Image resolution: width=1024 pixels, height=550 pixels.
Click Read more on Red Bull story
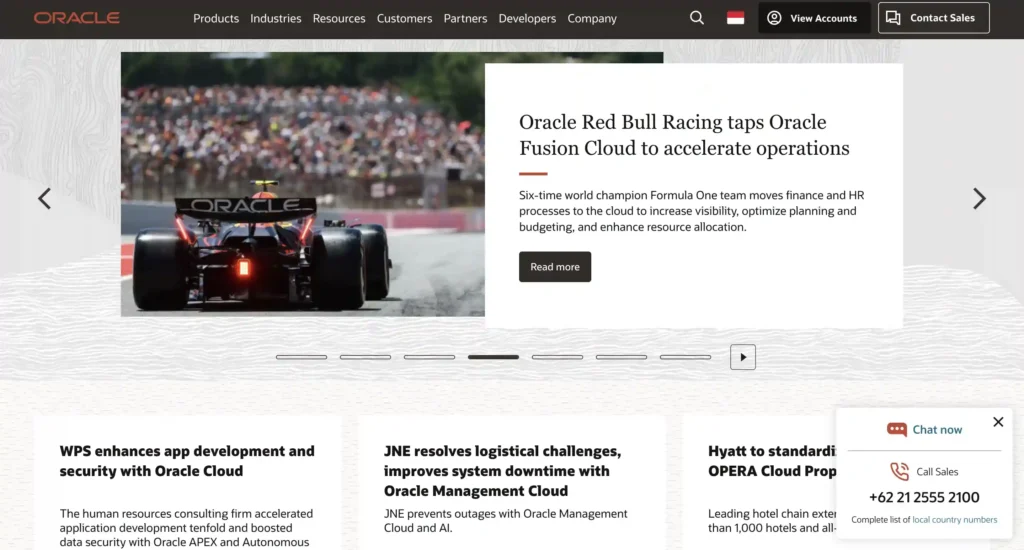tap(555, 267)
